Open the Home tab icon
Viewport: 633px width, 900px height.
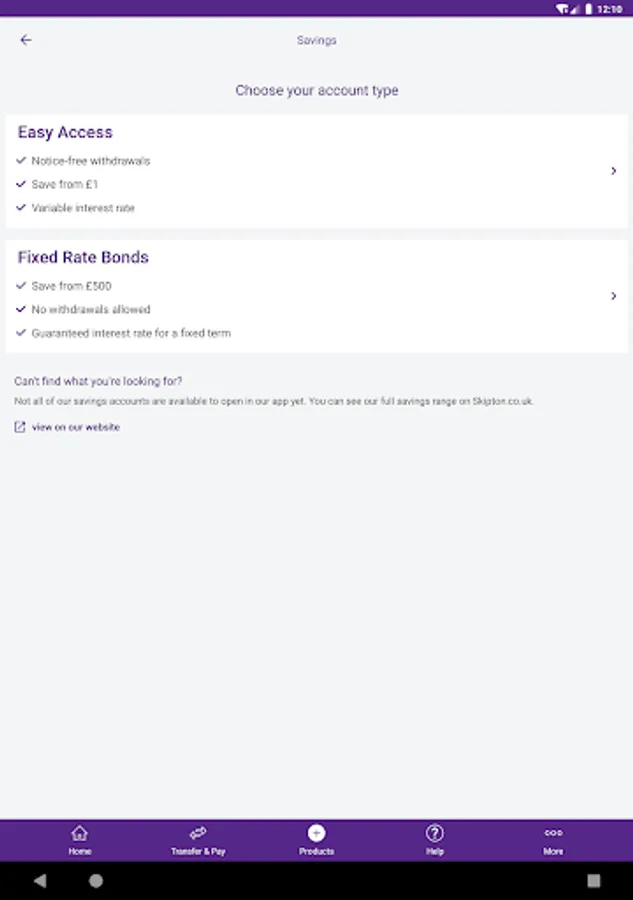80,833
